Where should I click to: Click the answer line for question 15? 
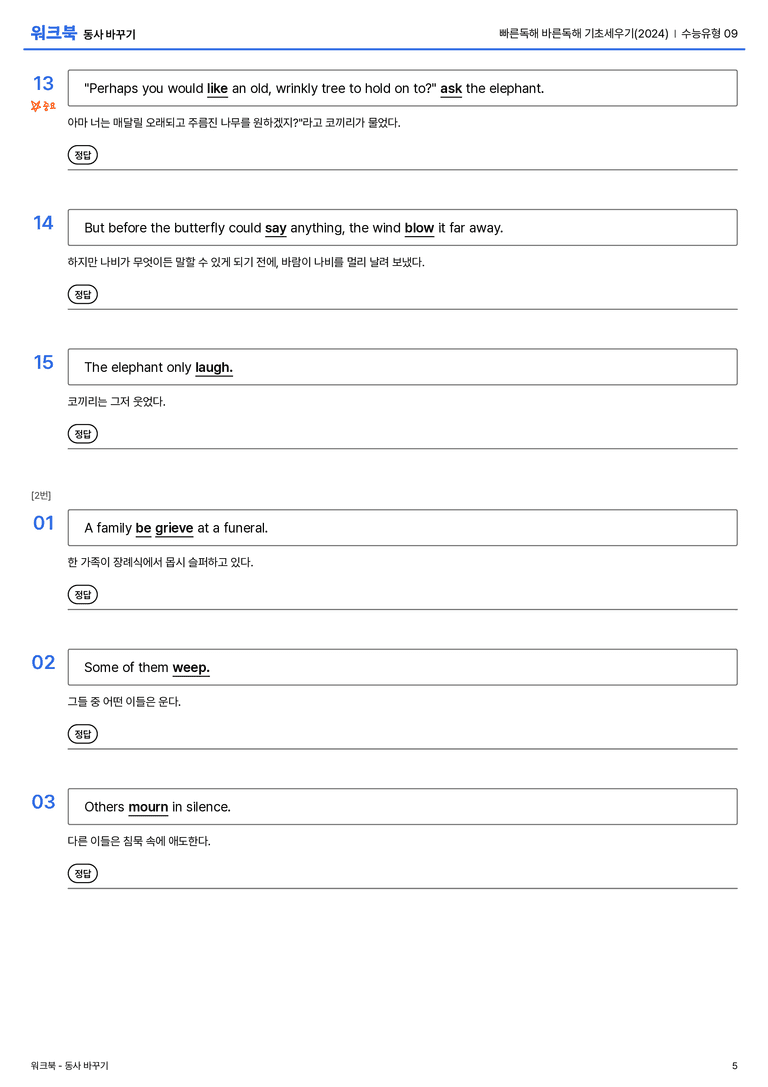[417, 435]
